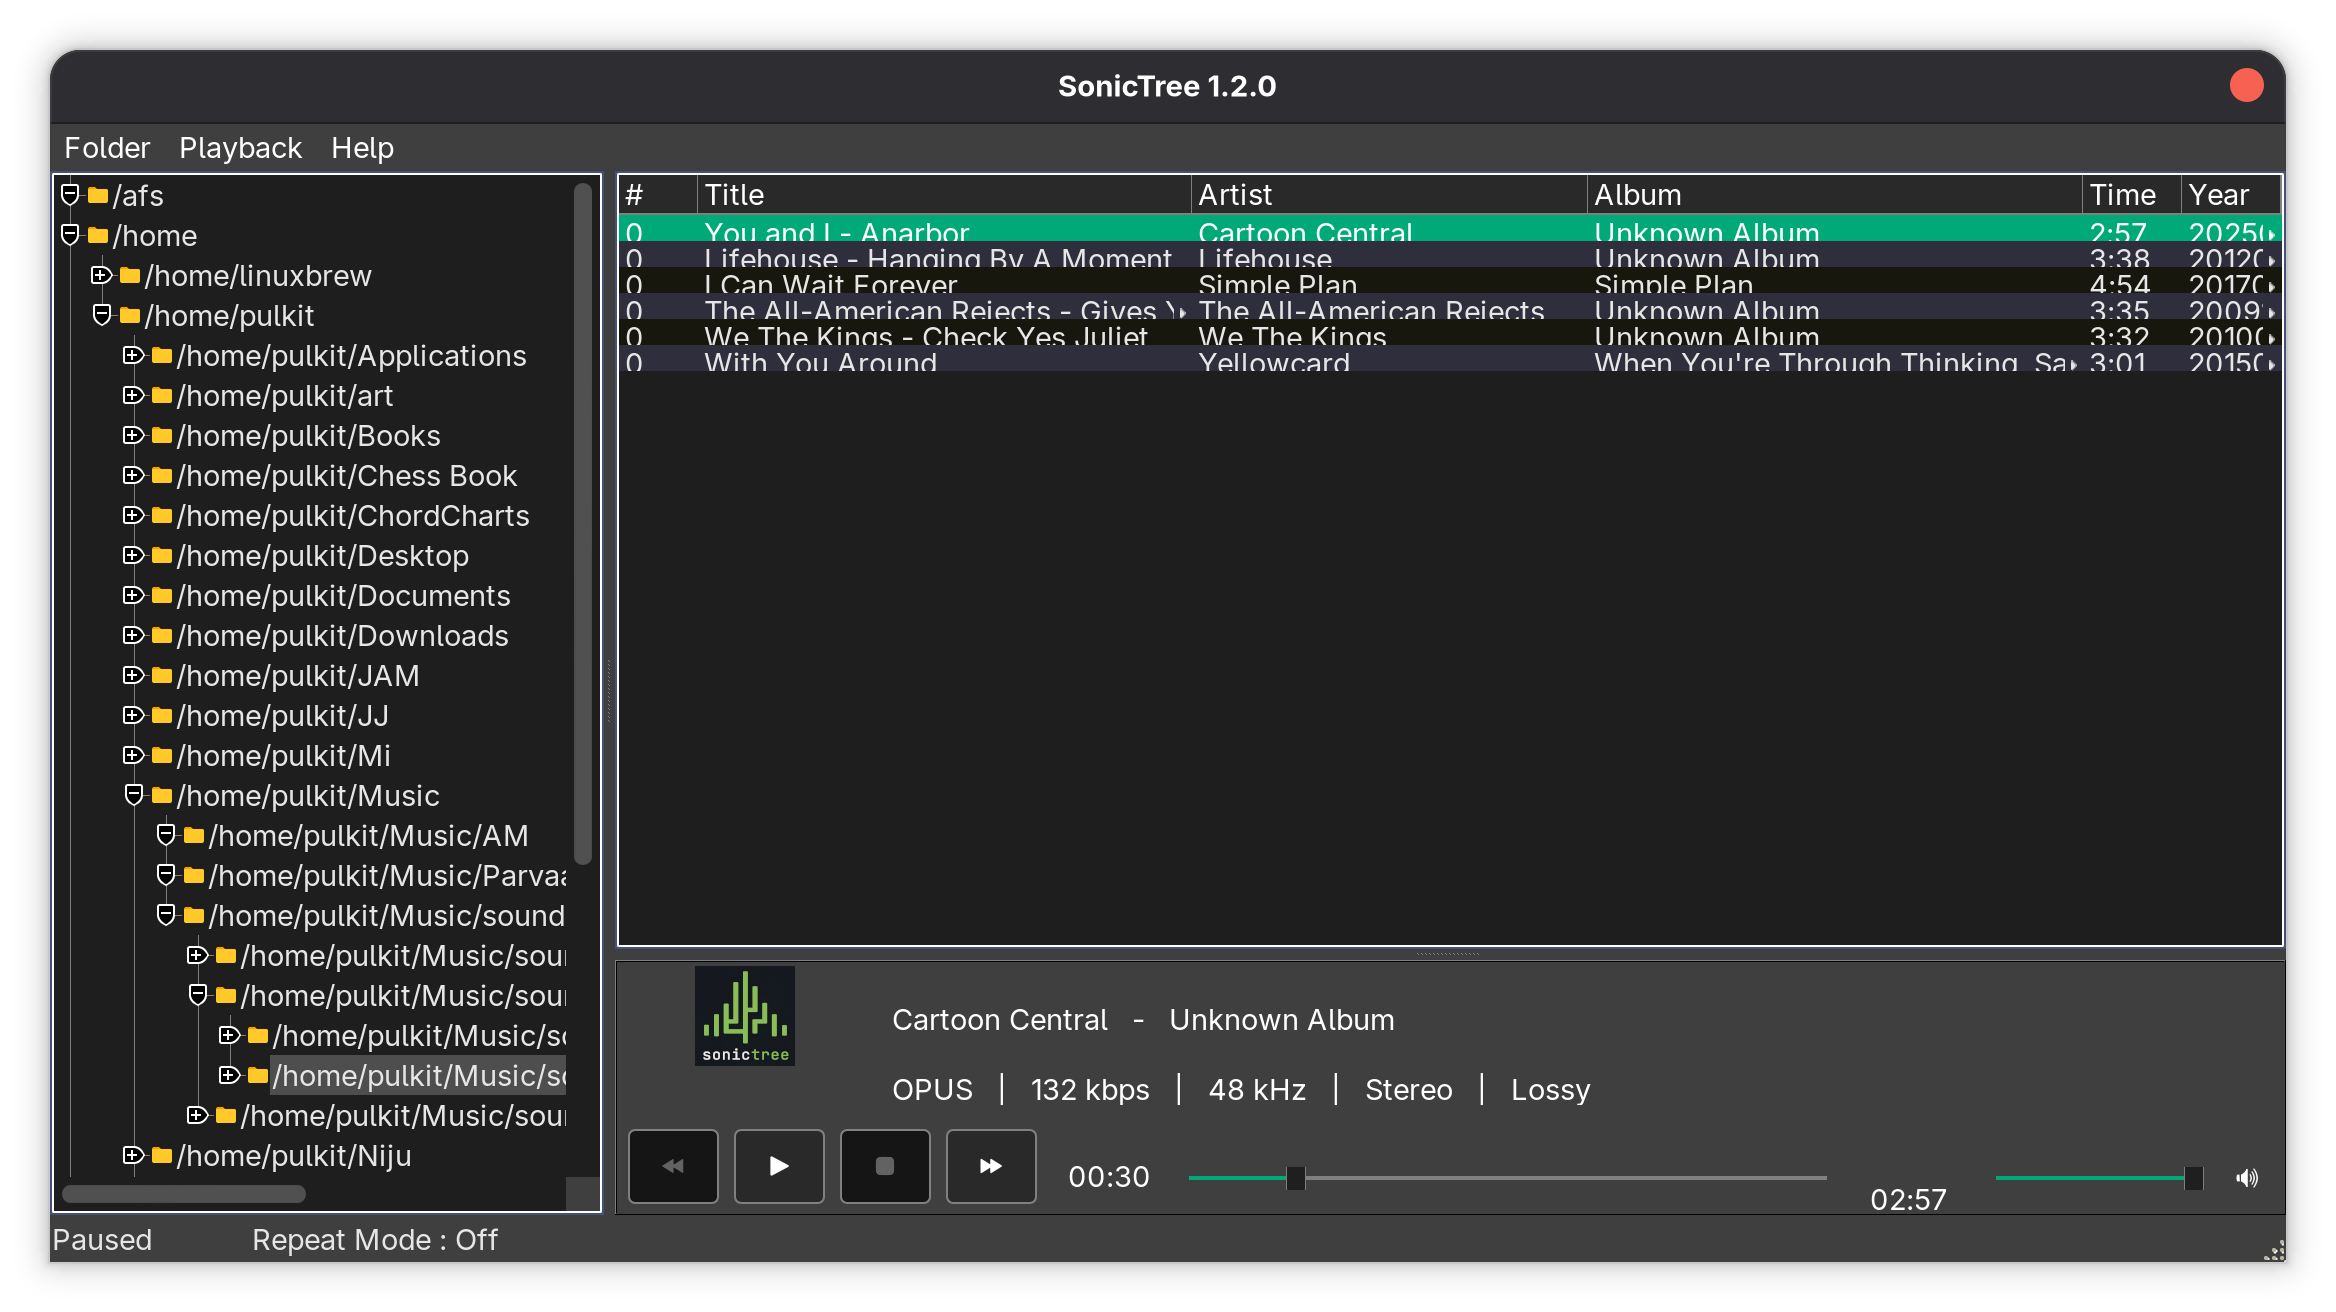Click the stop button
2336x1312 pixels.
(885, 1166)
